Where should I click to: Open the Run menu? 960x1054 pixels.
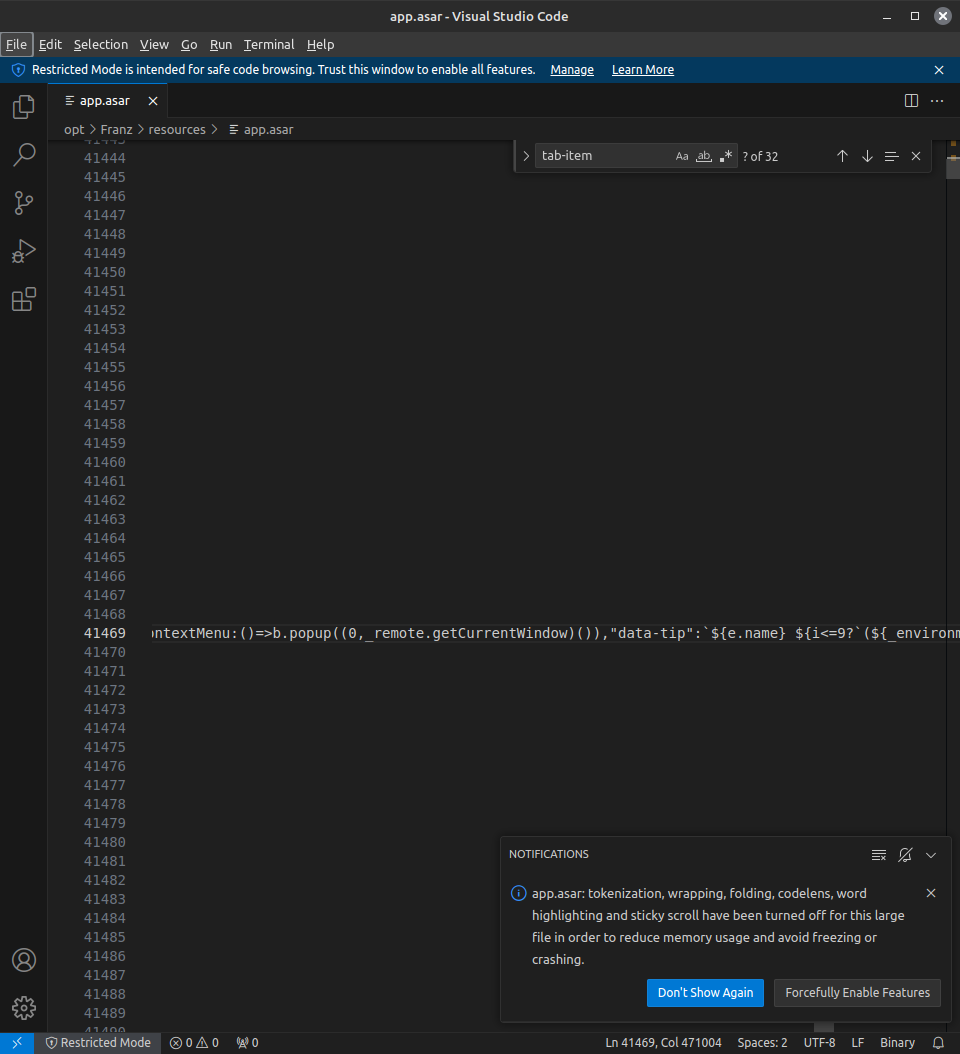[x=221, y=44]
